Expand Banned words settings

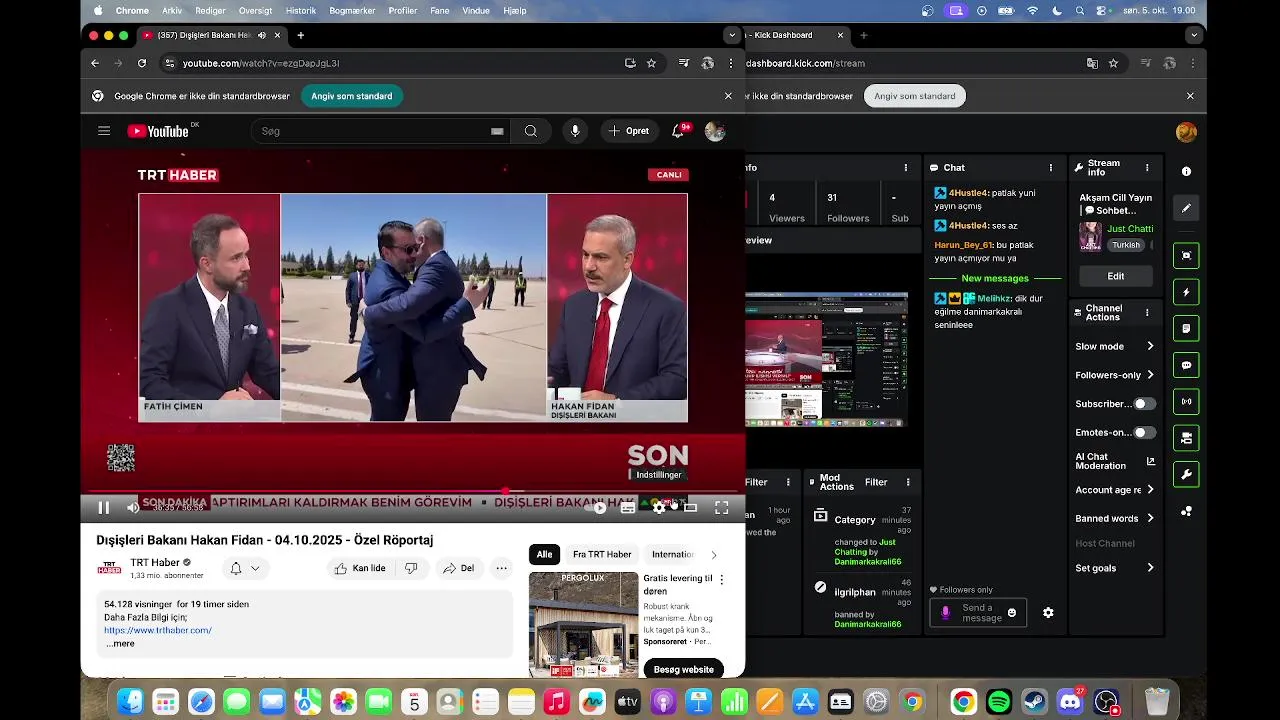[x=1115, y=518]
